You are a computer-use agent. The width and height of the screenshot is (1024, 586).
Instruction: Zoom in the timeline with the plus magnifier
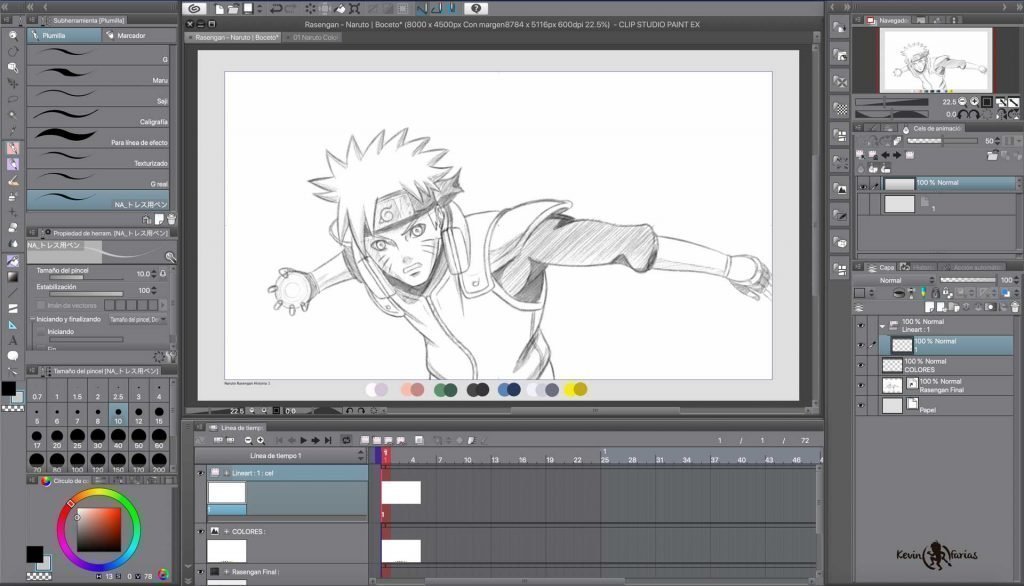[x=261, y=440]
